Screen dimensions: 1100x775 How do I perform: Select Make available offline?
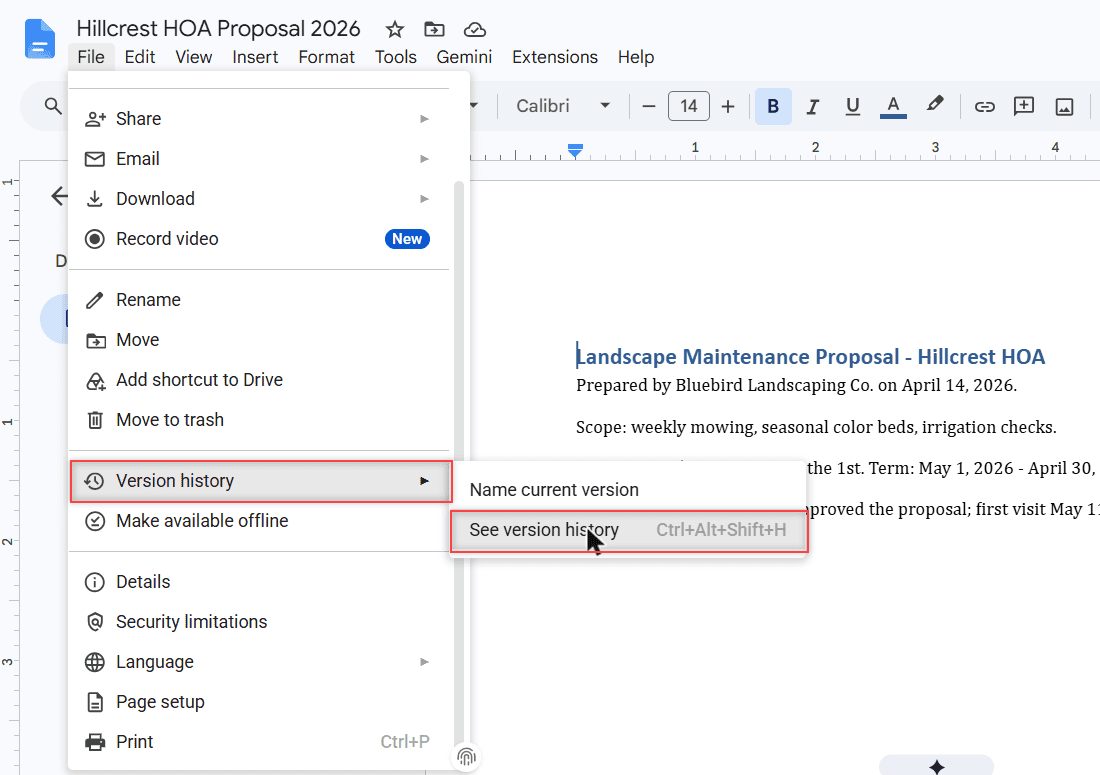click(x=260, y=520)
